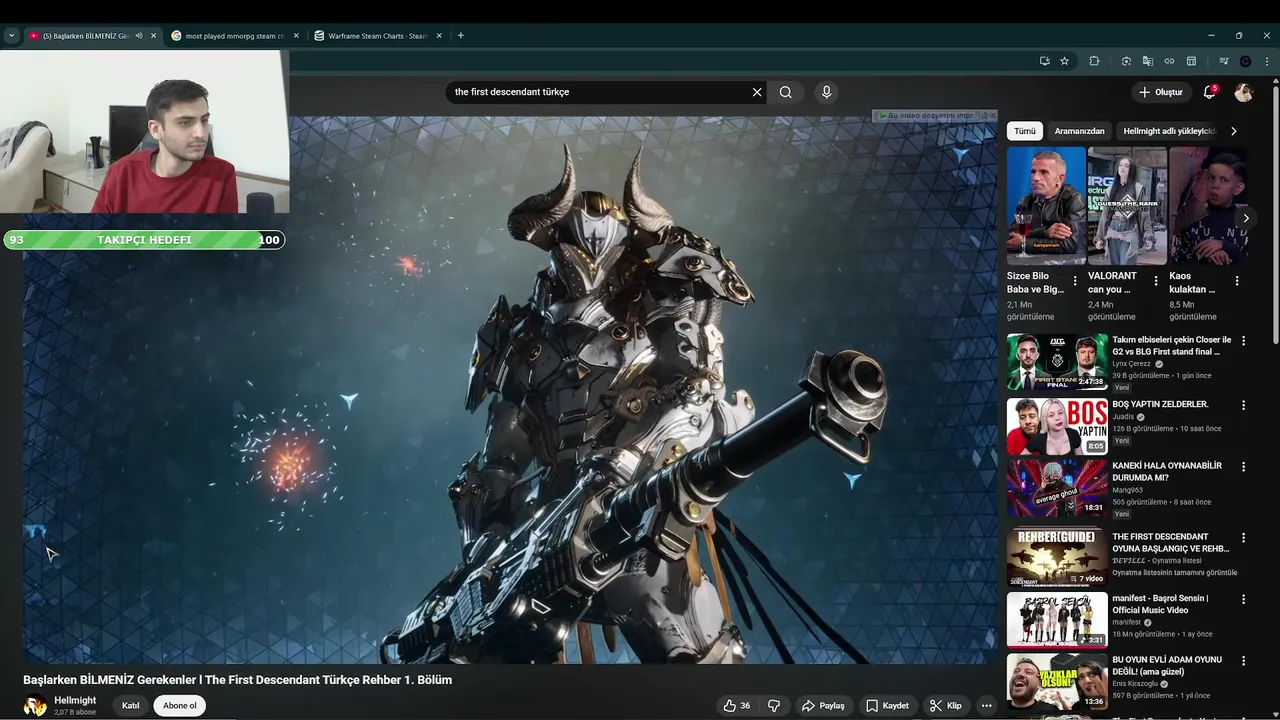Join the channel with Katıl button

[131, 706]
